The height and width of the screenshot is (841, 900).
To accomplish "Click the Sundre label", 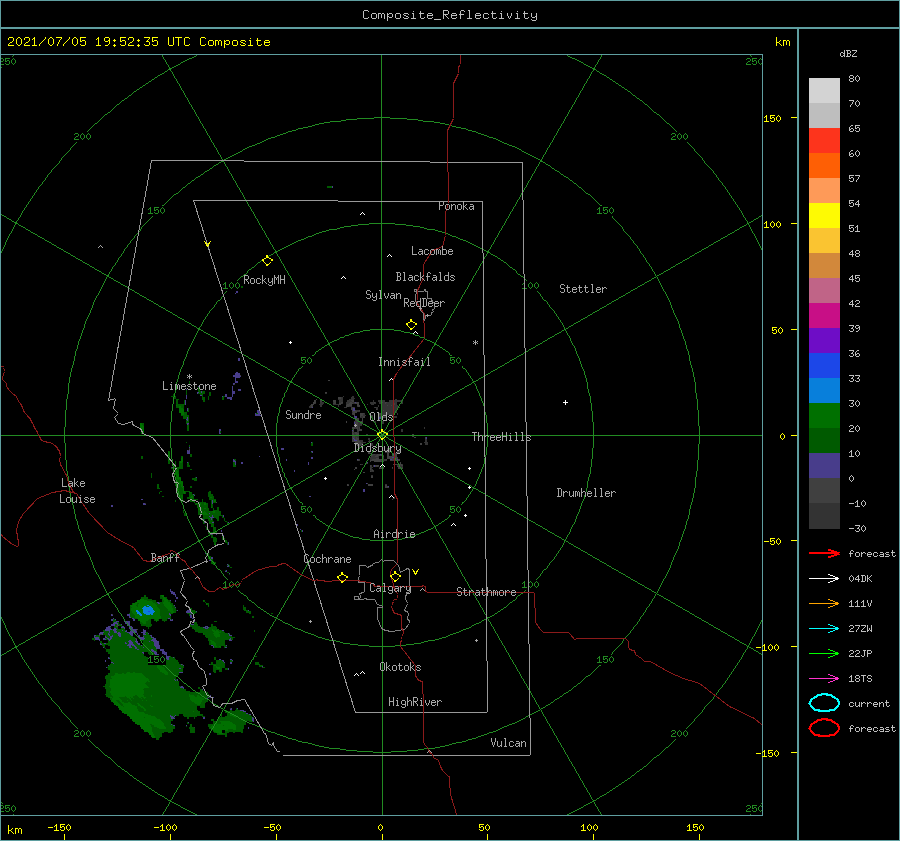I will [x=304, y=415].
